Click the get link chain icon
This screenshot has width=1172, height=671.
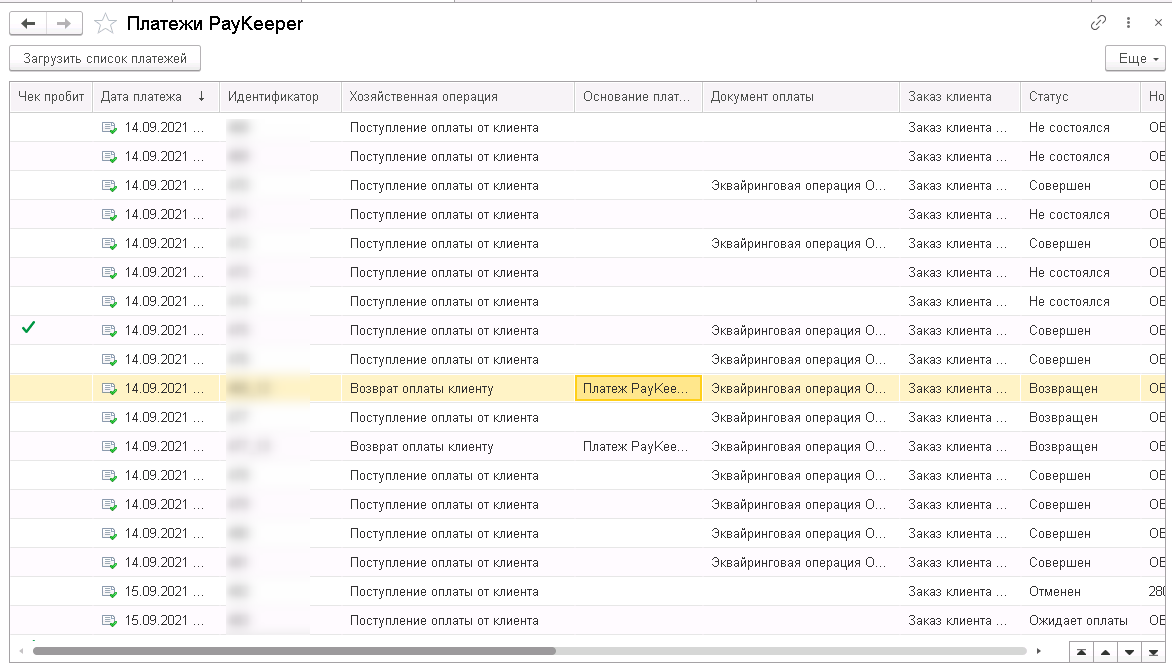1098,23
